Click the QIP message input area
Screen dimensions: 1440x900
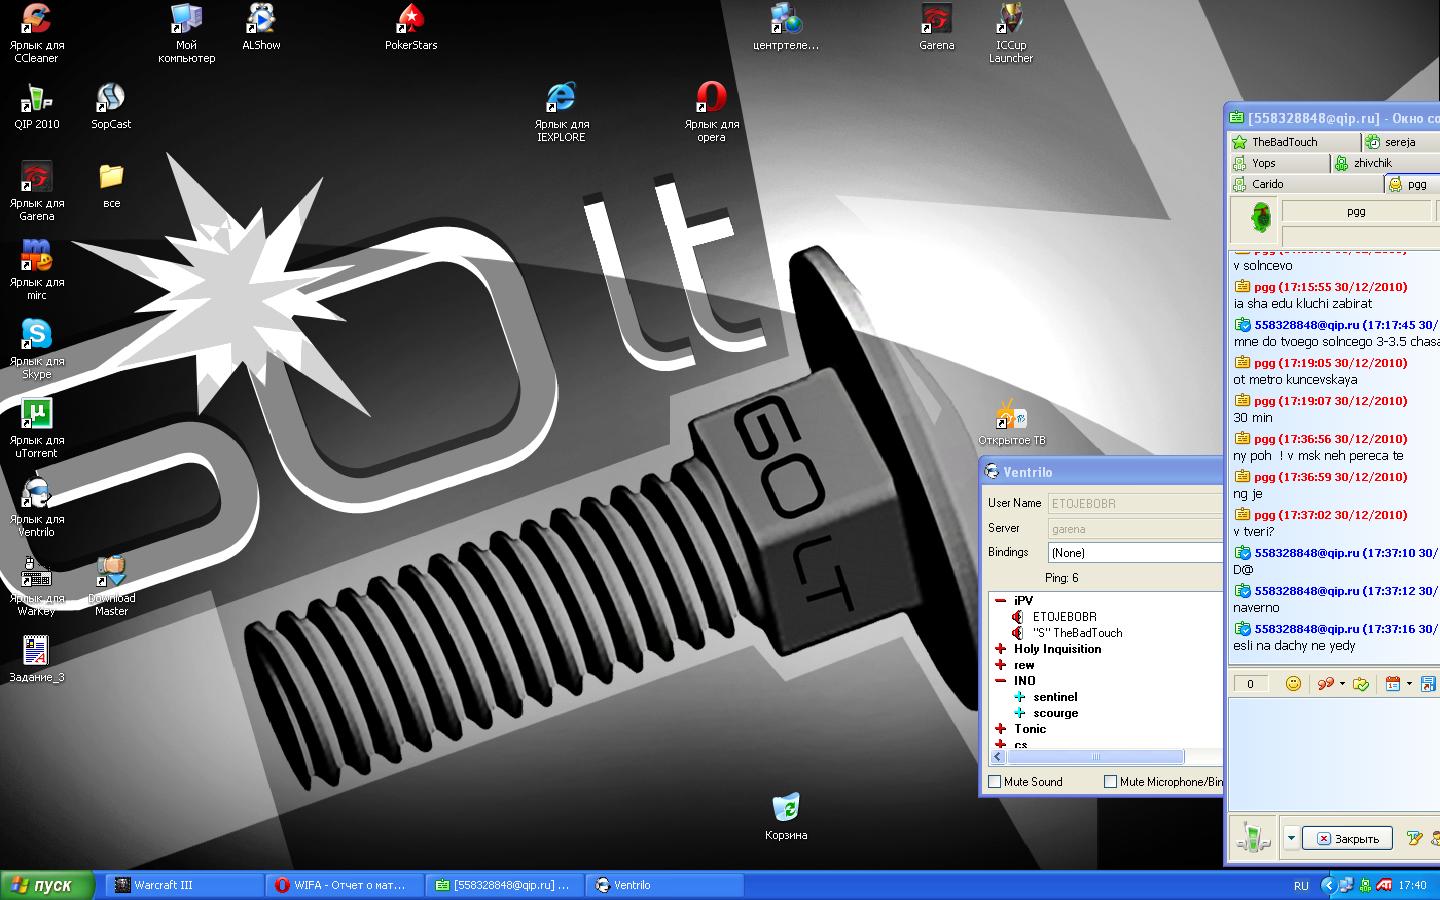coord(1334,755)
